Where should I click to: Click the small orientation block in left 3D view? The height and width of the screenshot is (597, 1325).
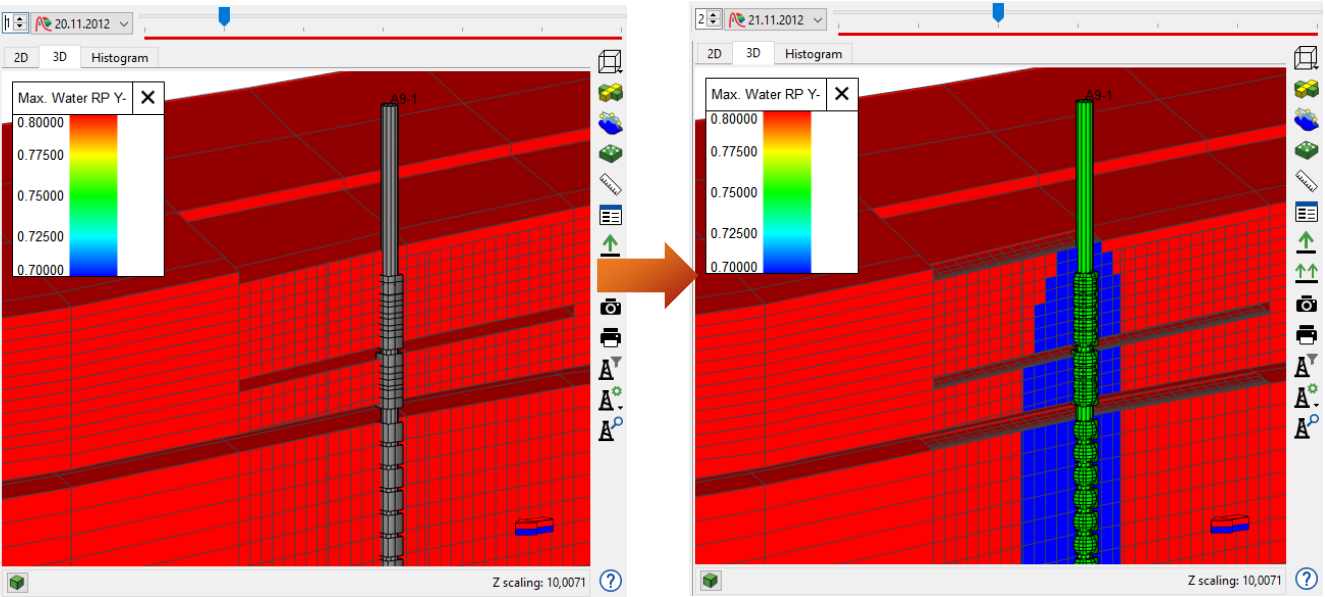click(x=534, y=527)
